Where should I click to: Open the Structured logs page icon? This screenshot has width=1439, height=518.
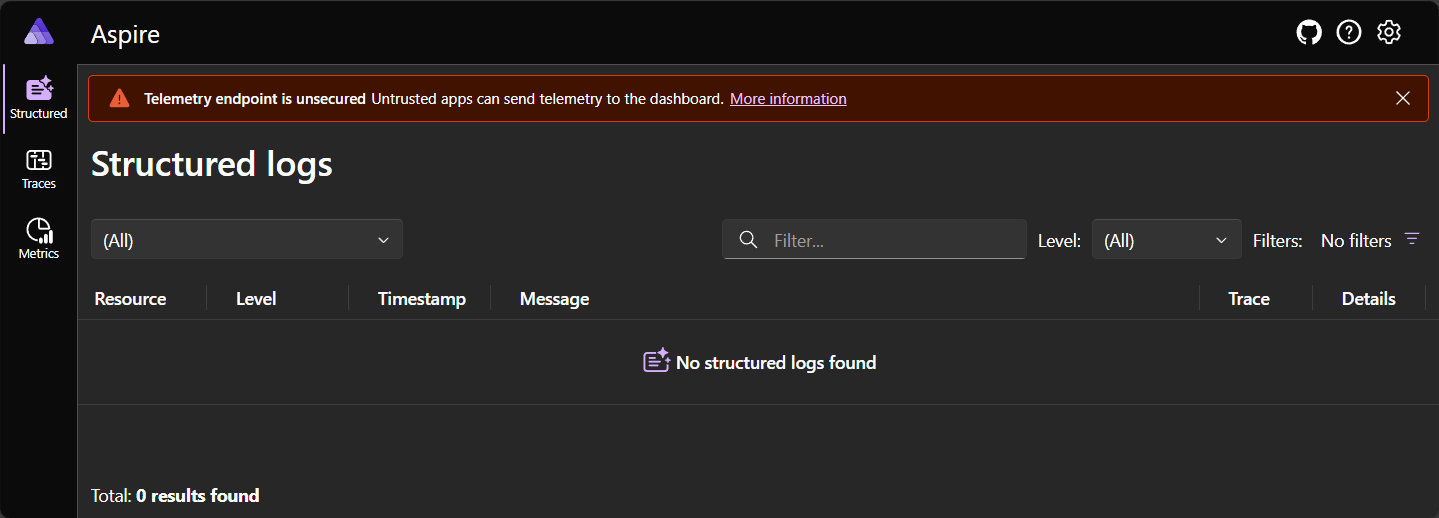pos(39,89)
